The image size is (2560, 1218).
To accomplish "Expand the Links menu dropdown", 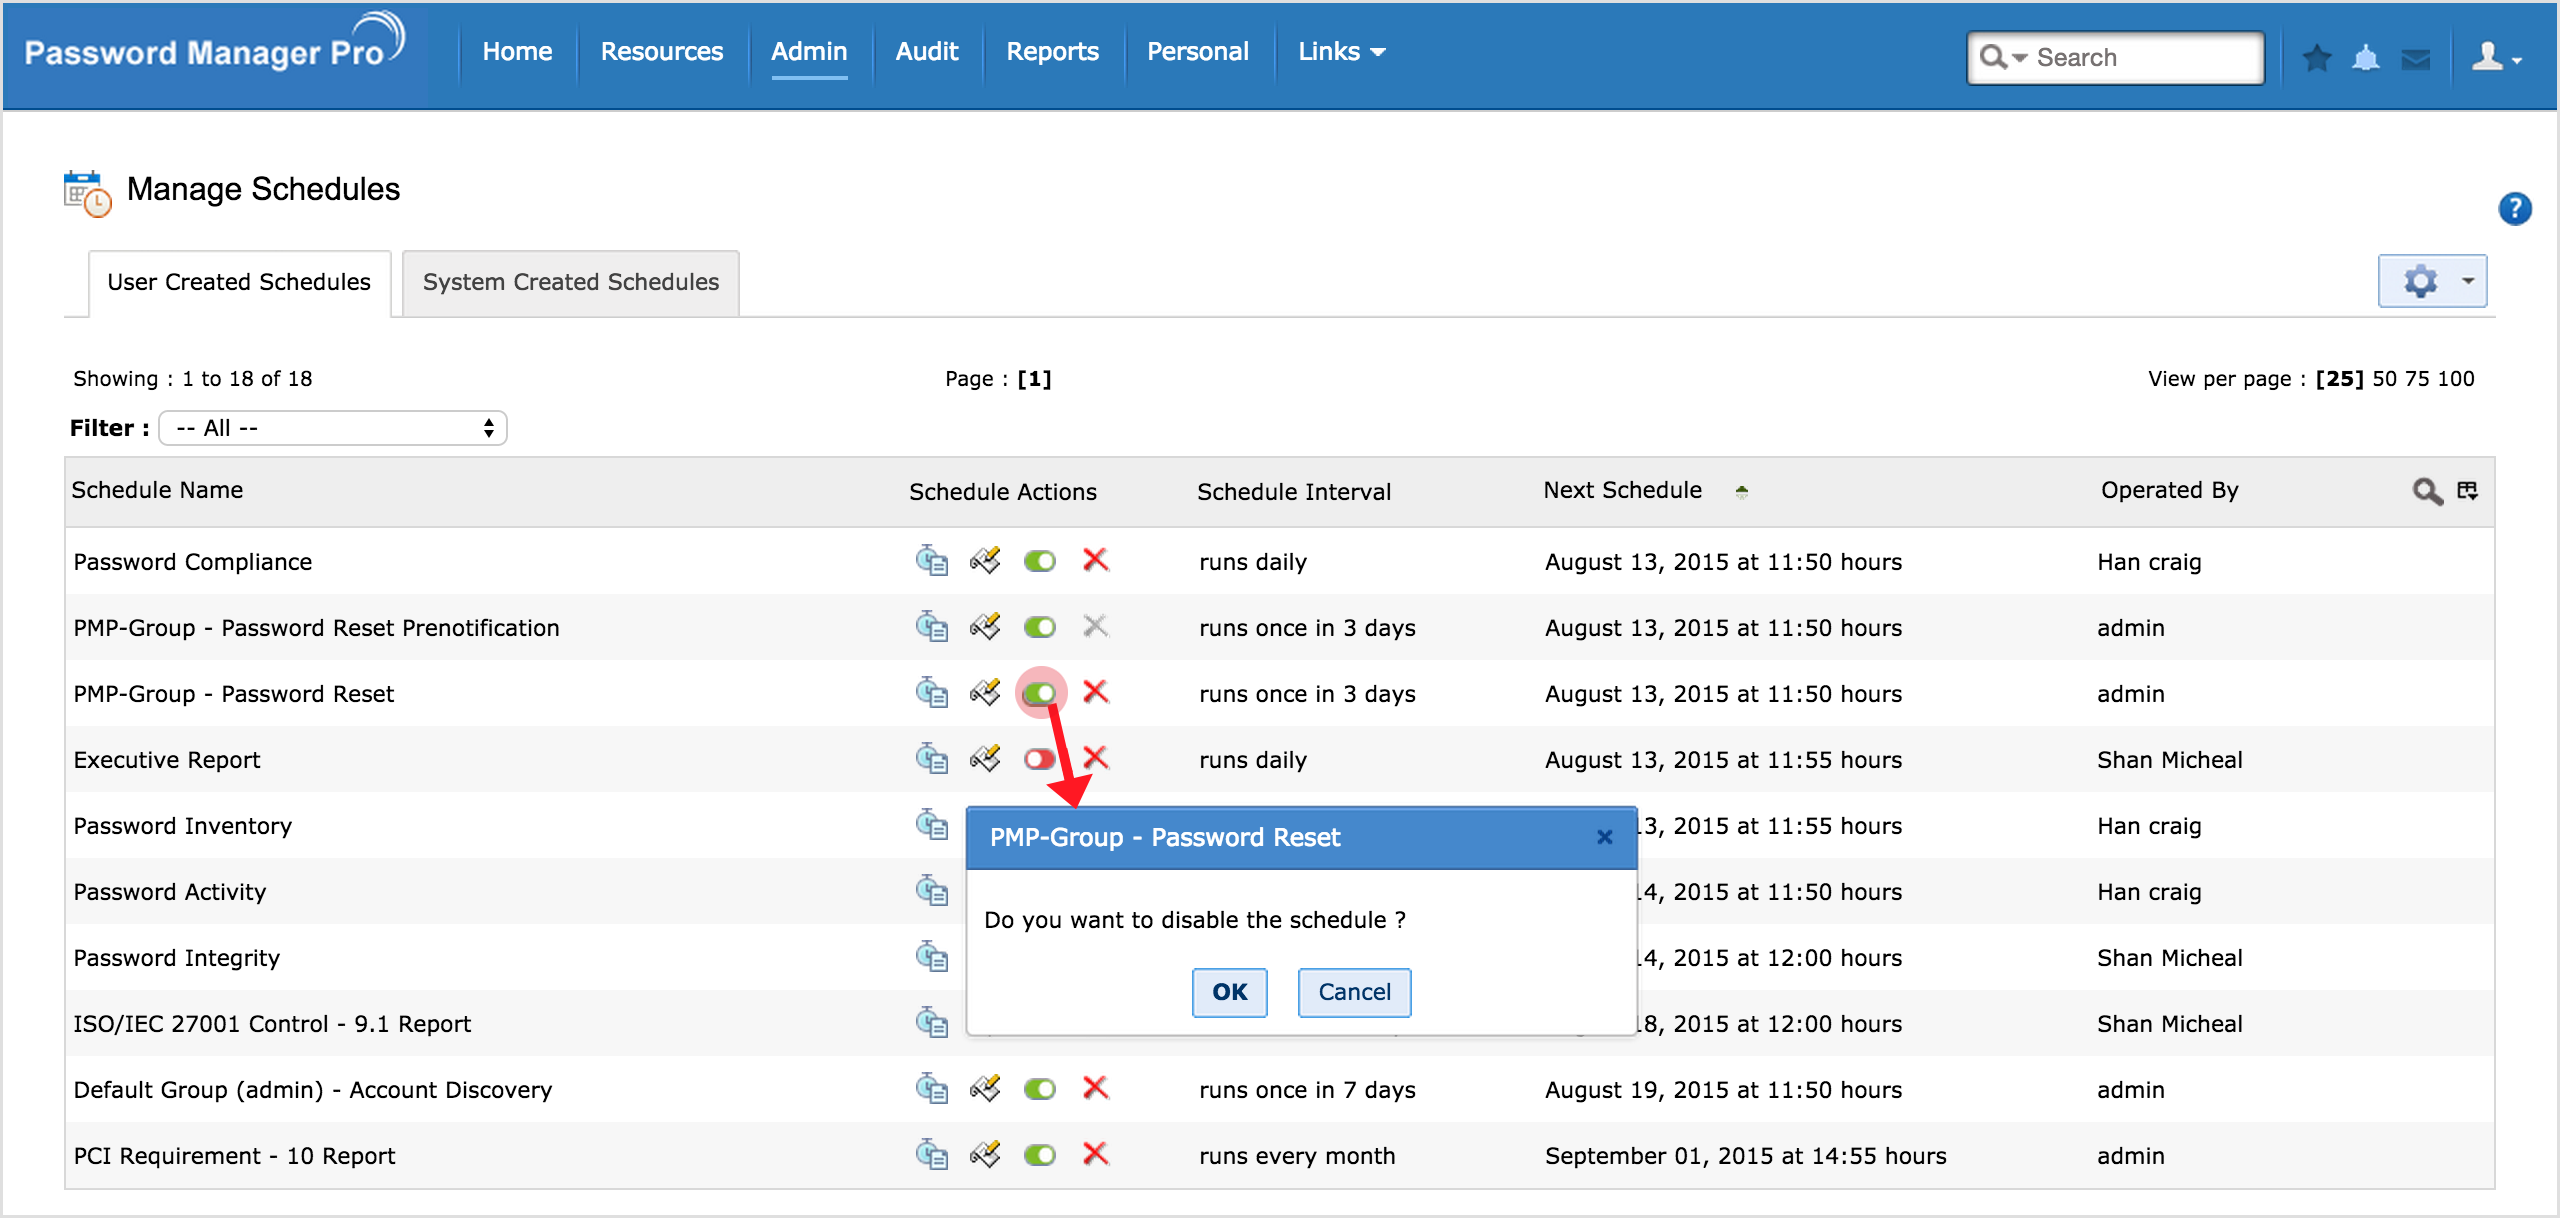I will (1340, 52).
